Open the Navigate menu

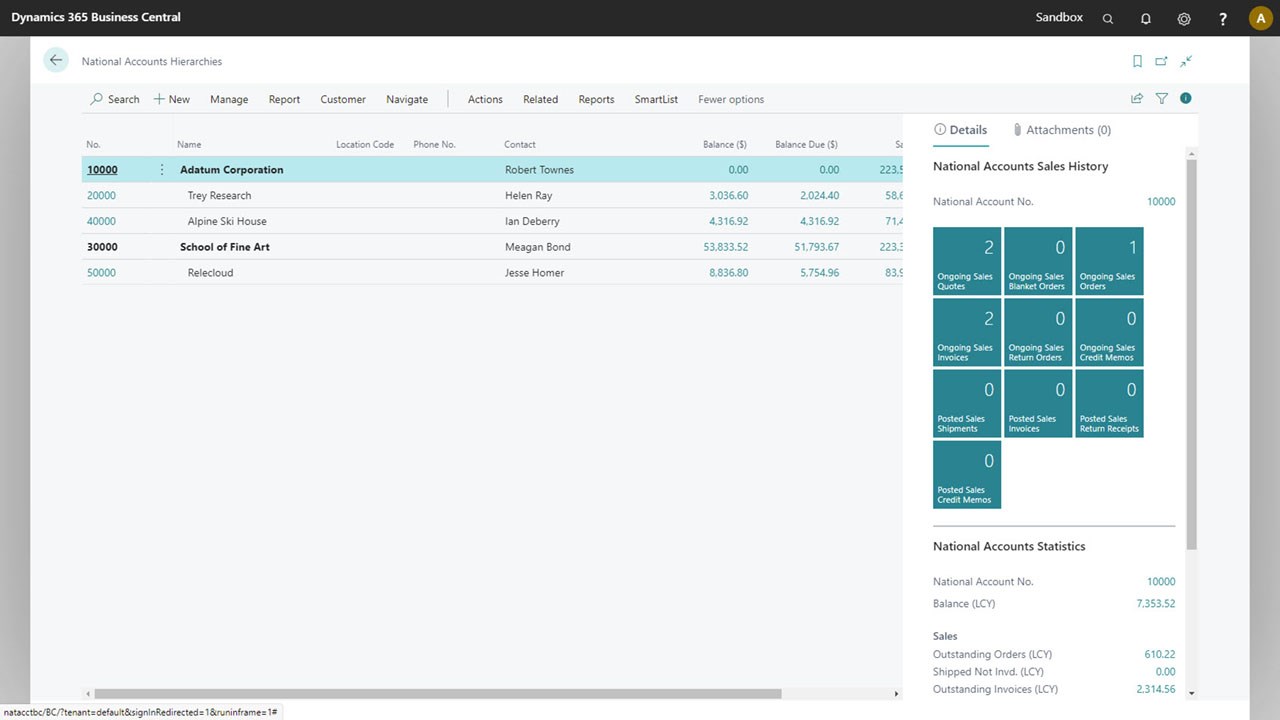pos(407,99)
